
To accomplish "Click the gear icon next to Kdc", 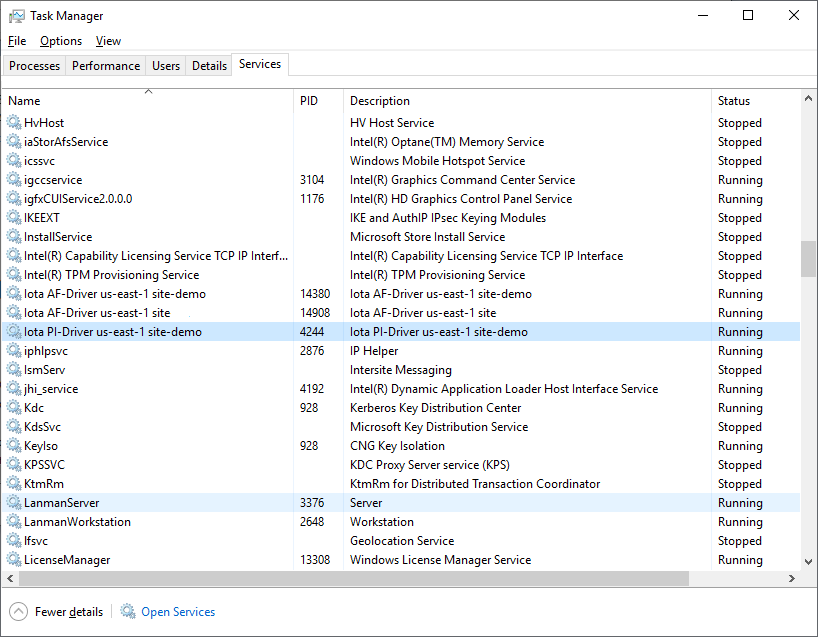I will pyautogui.click(x=14, y=407).
